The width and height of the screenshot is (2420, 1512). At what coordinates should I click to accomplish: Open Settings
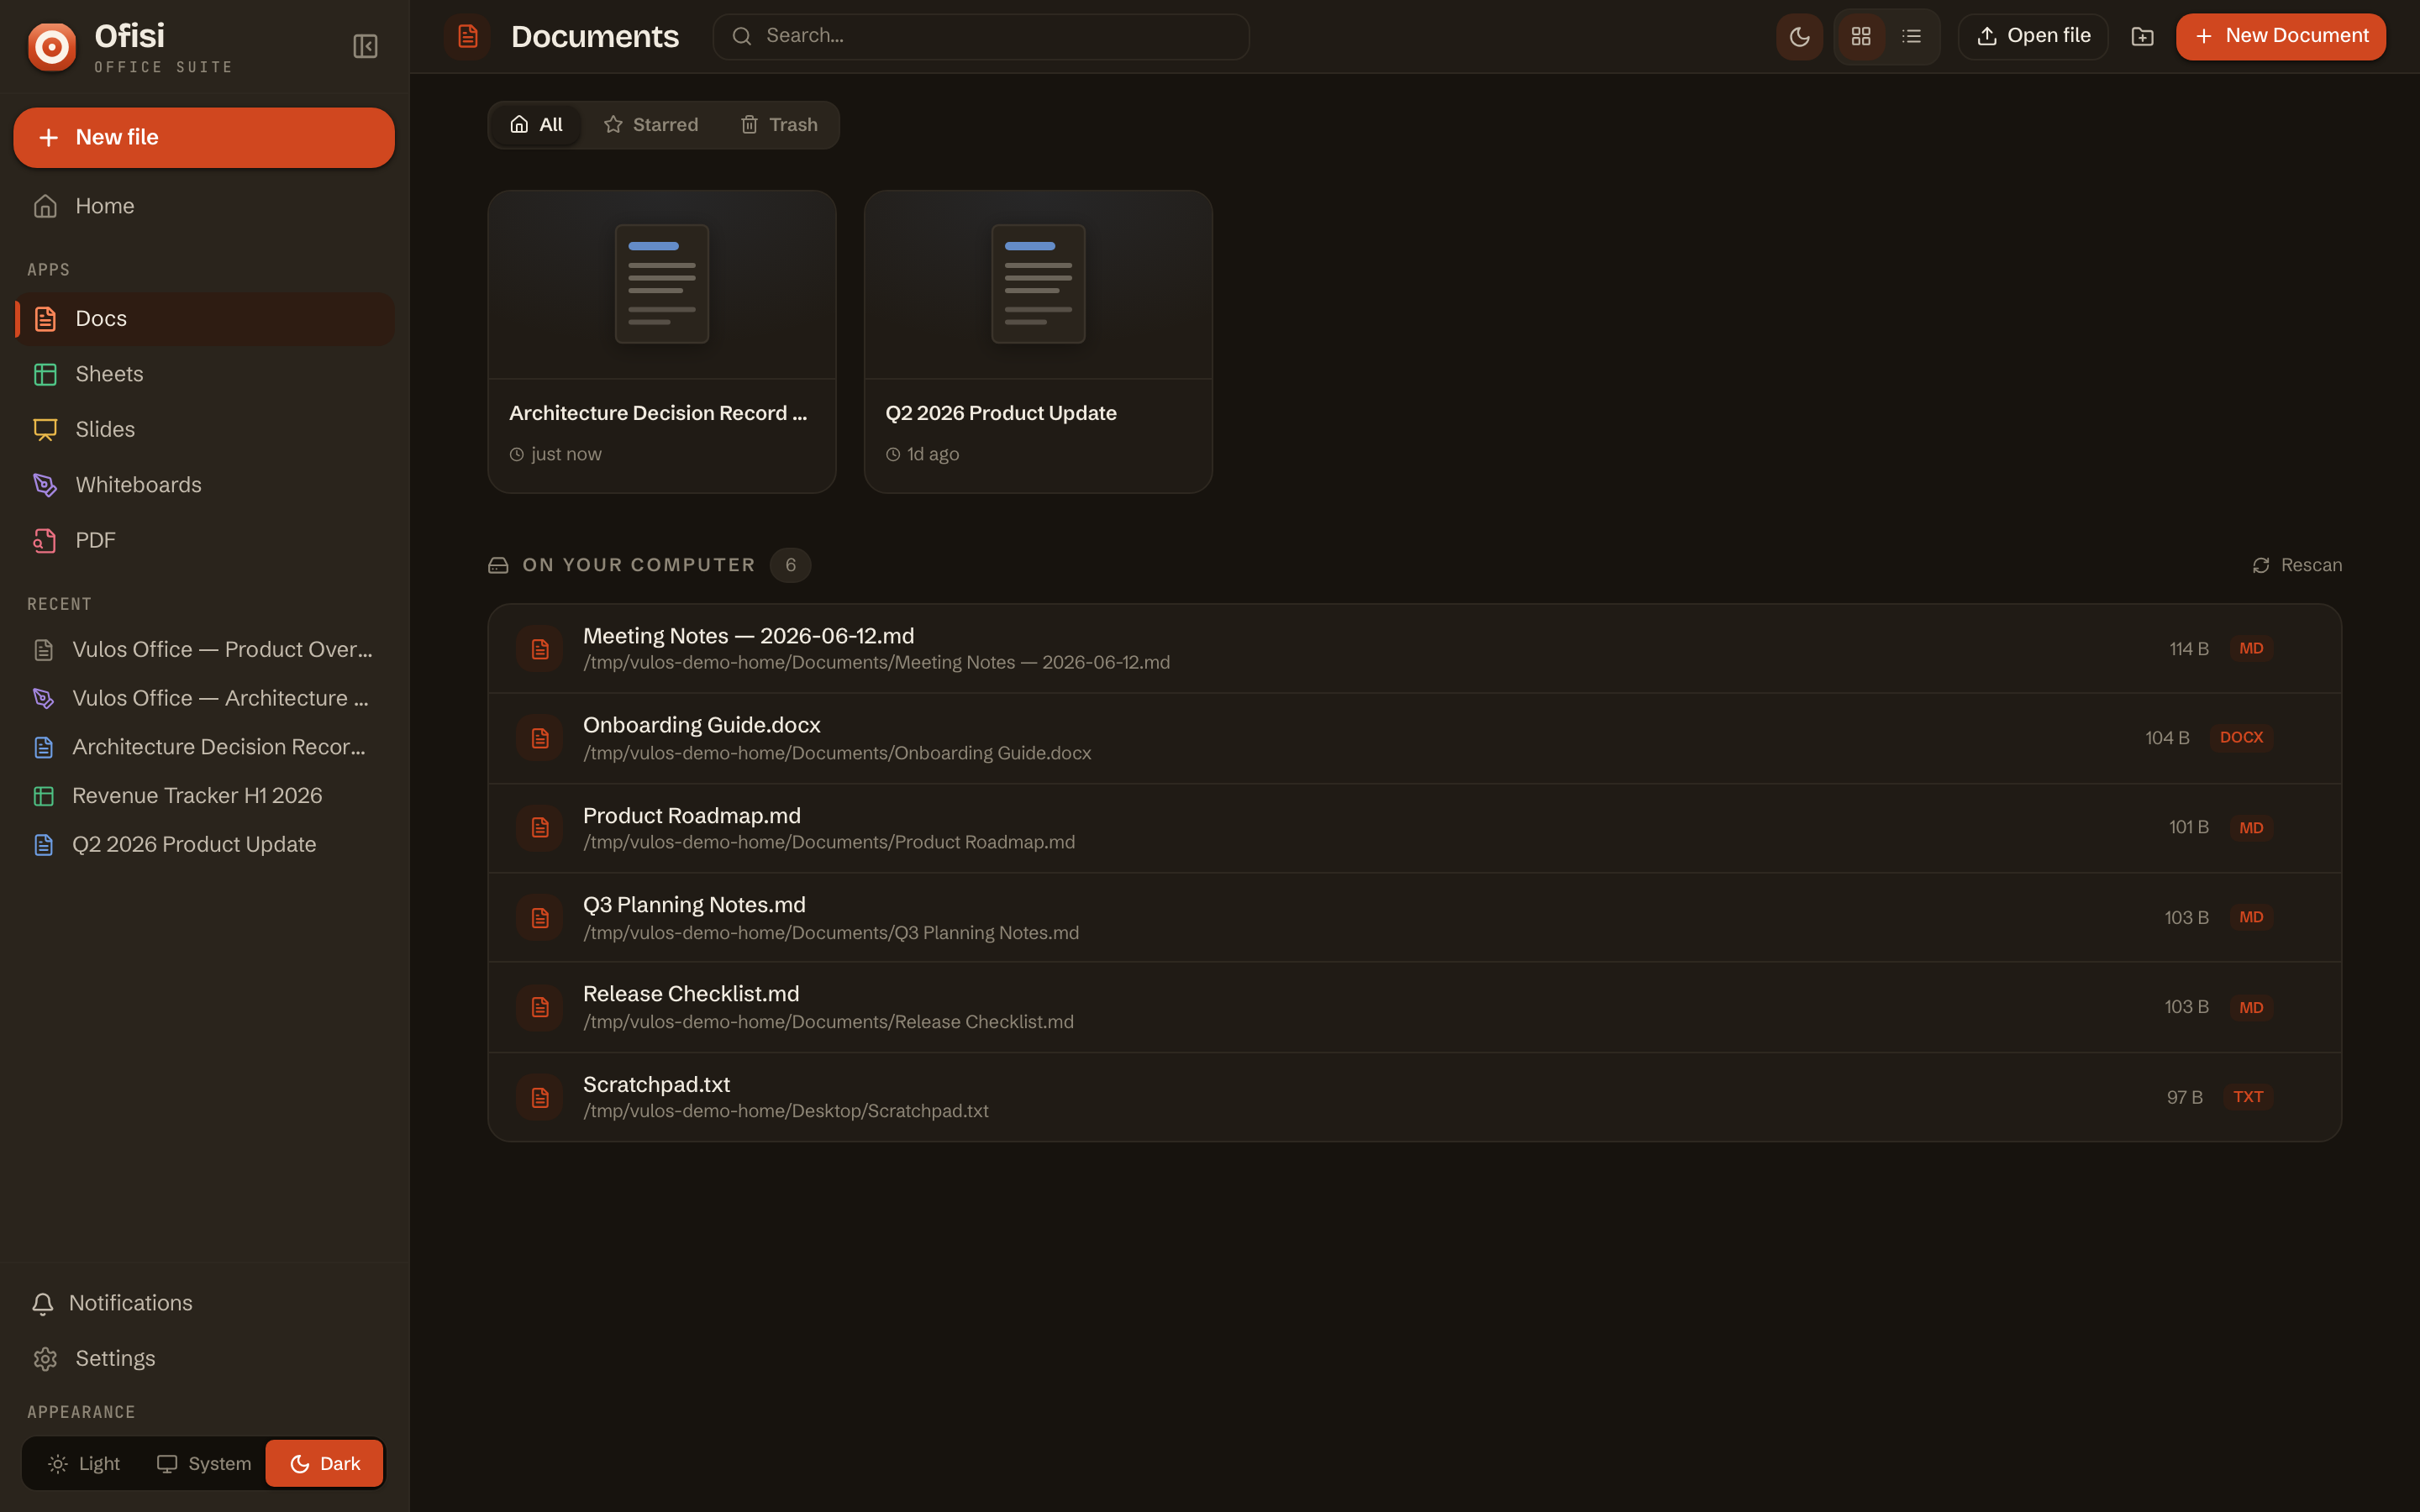[204, 1359]
